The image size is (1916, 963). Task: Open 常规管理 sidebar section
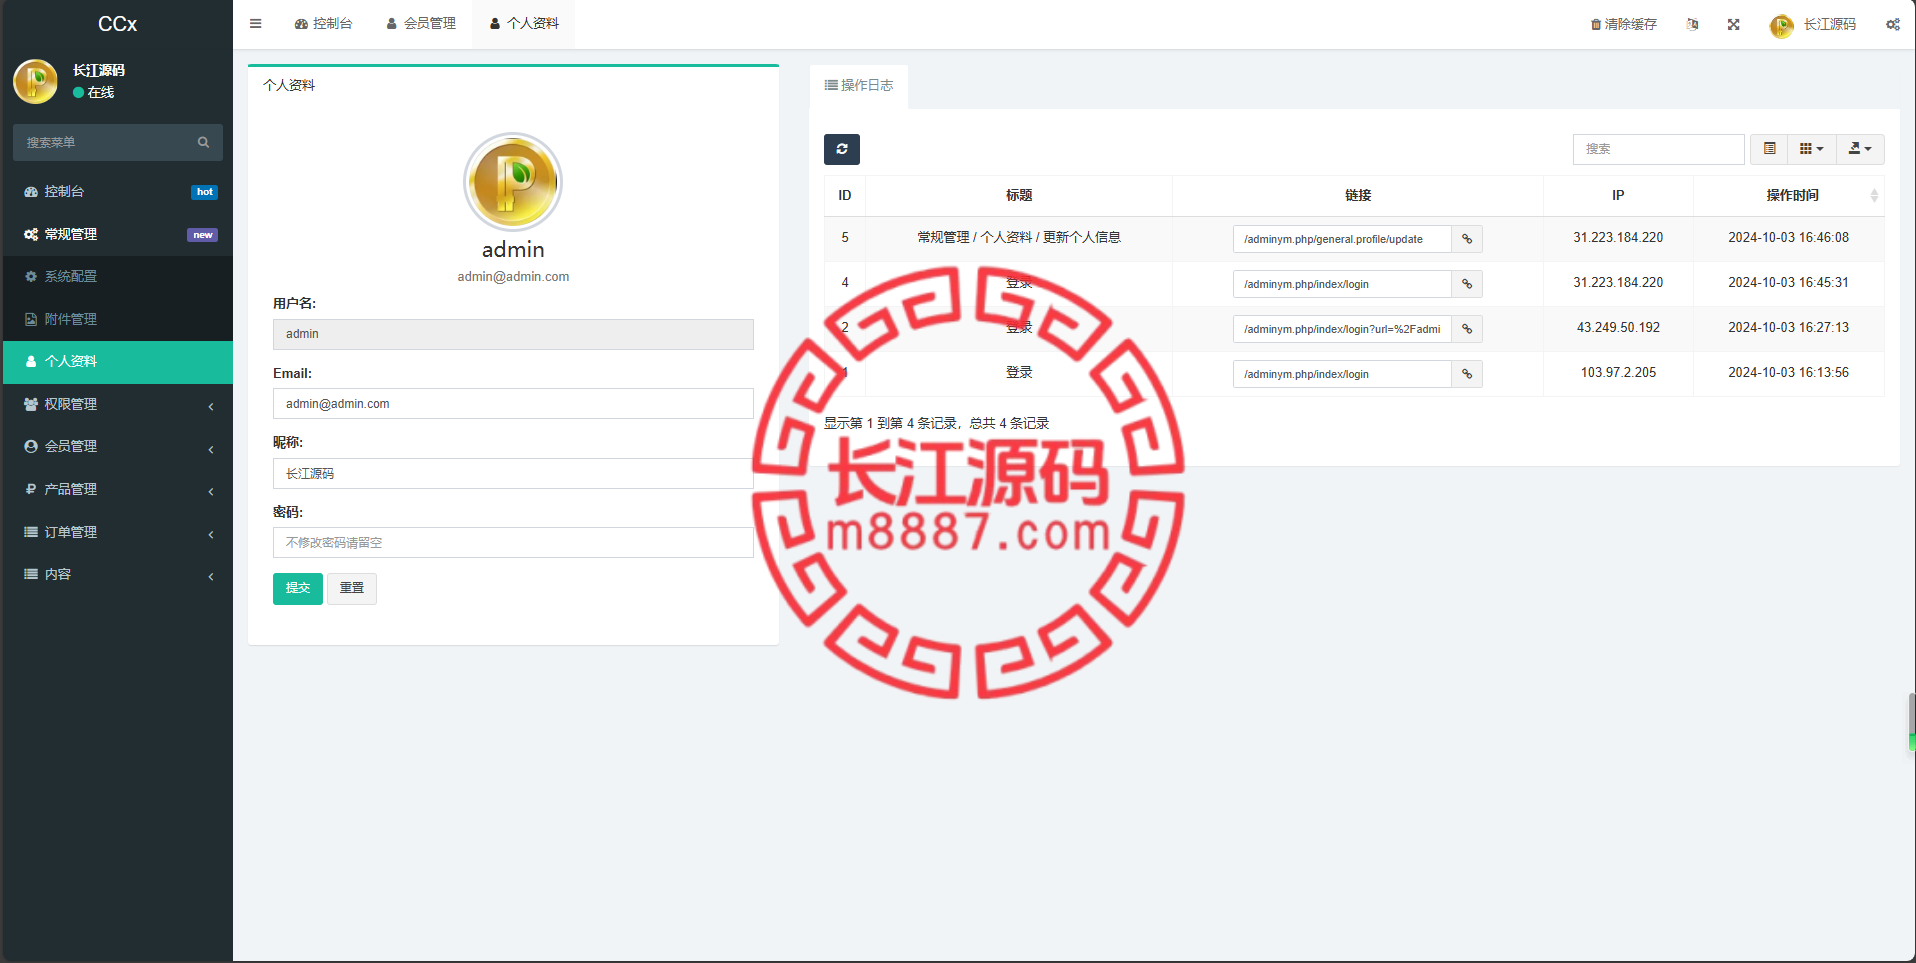(118, 234)
